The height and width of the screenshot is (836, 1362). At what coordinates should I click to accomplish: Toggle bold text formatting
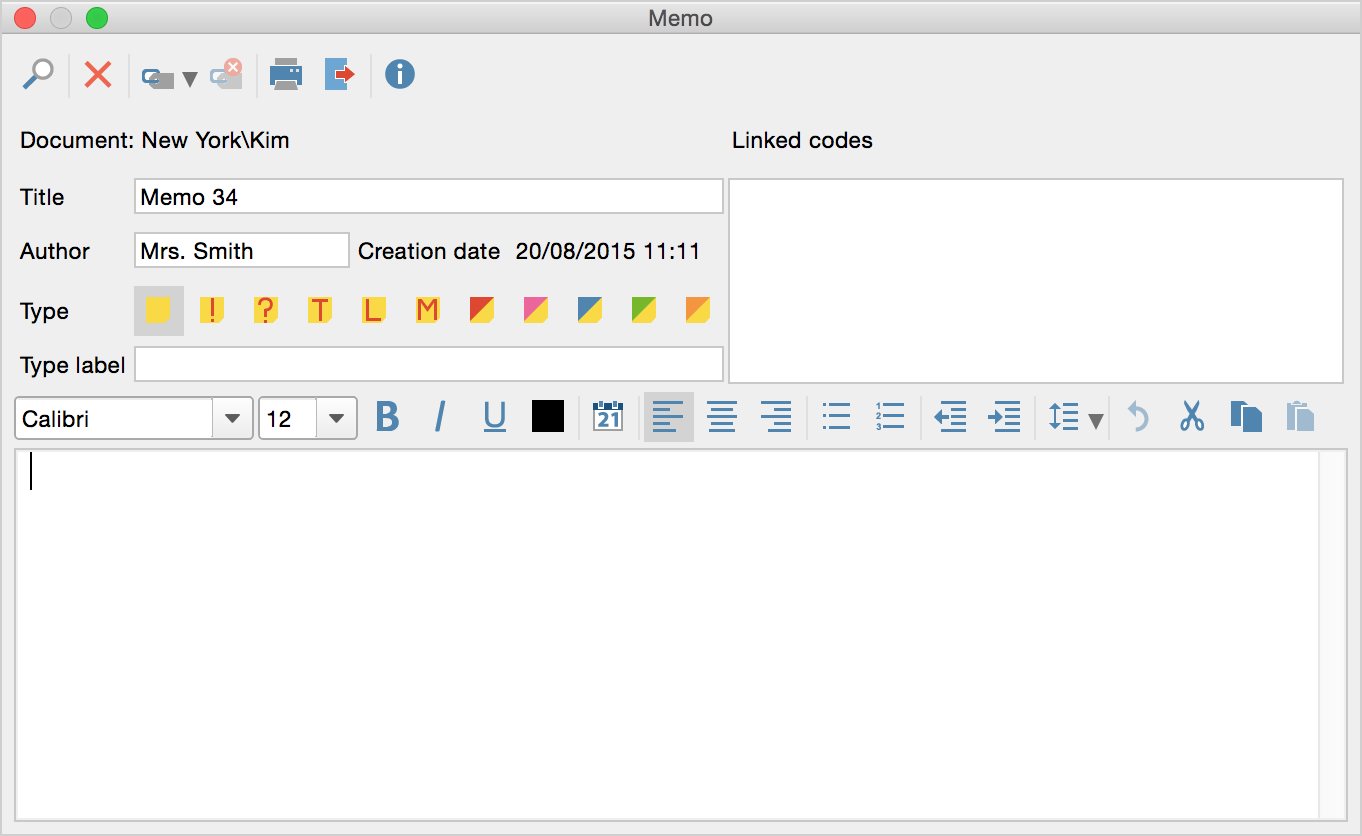387,417
